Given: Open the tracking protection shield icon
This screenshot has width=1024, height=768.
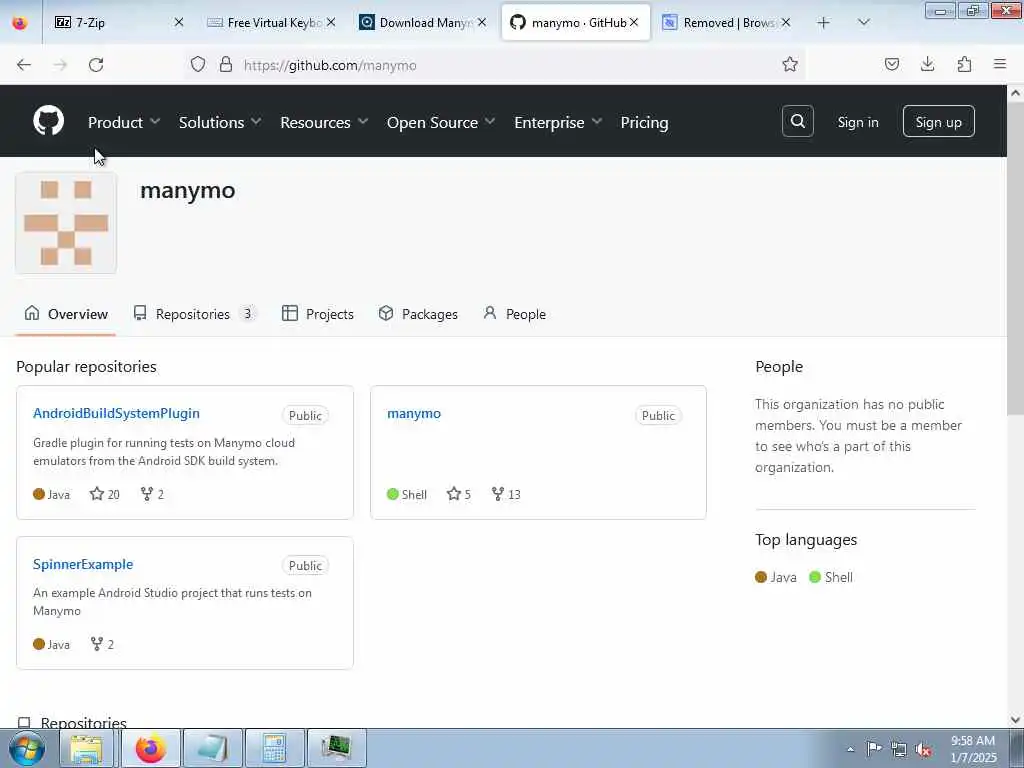Looking at the screenshot, I should tap(198, 64).
